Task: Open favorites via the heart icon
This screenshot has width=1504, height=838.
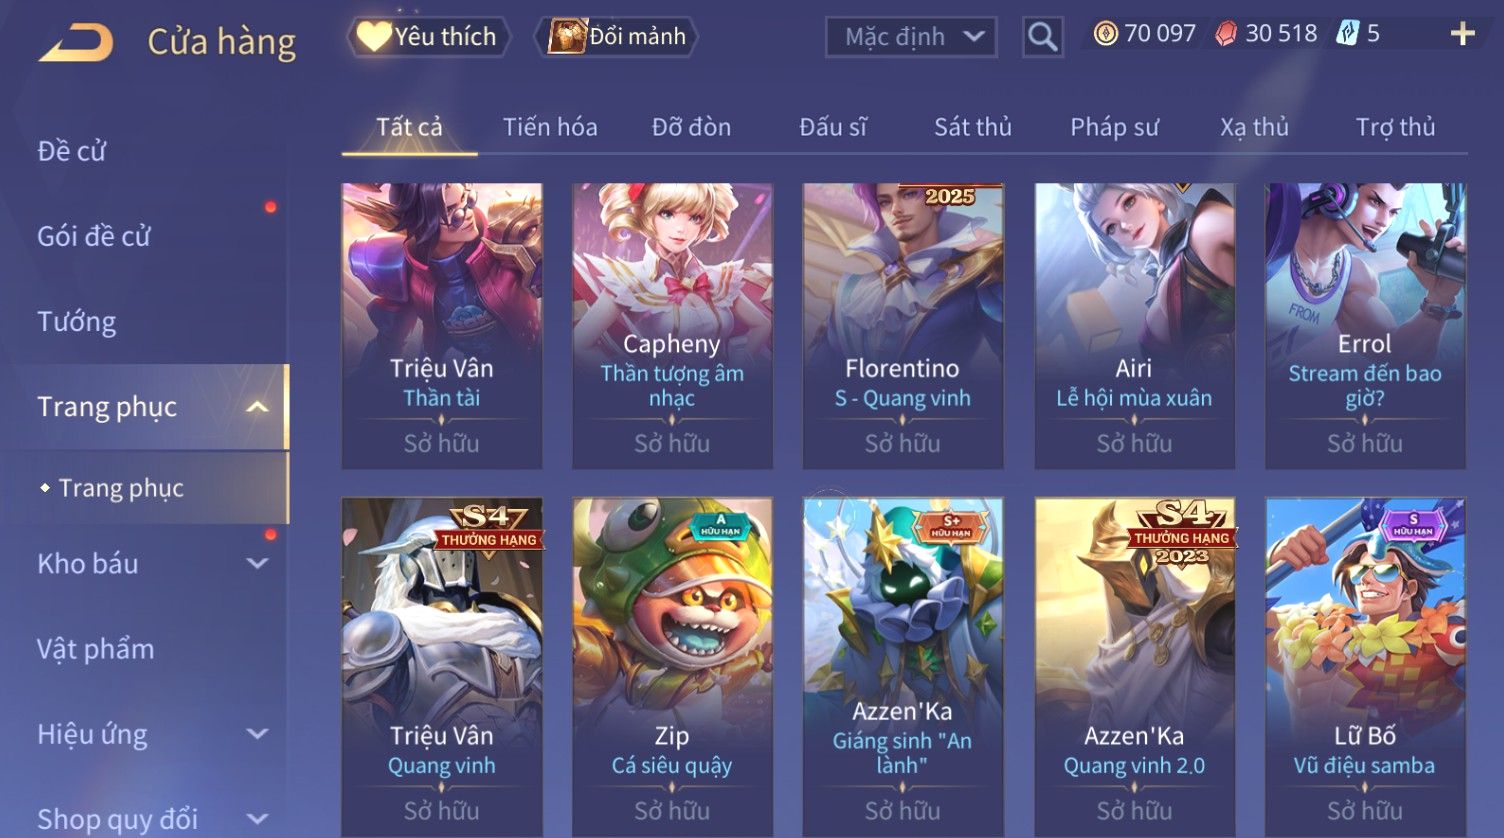Action: [373, 37]
